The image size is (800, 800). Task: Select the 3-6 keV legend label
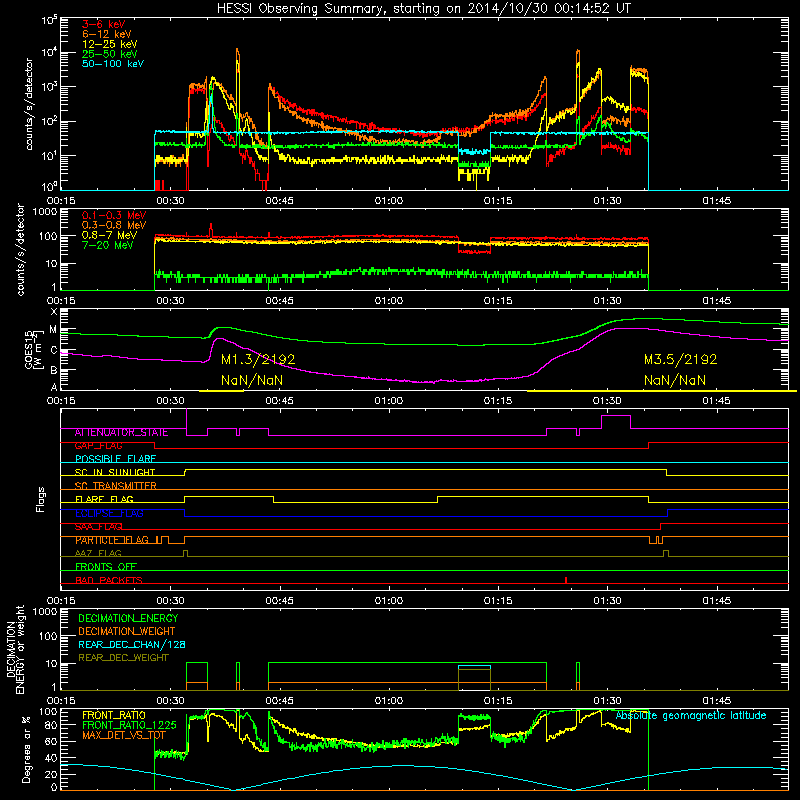coord(104,24)
